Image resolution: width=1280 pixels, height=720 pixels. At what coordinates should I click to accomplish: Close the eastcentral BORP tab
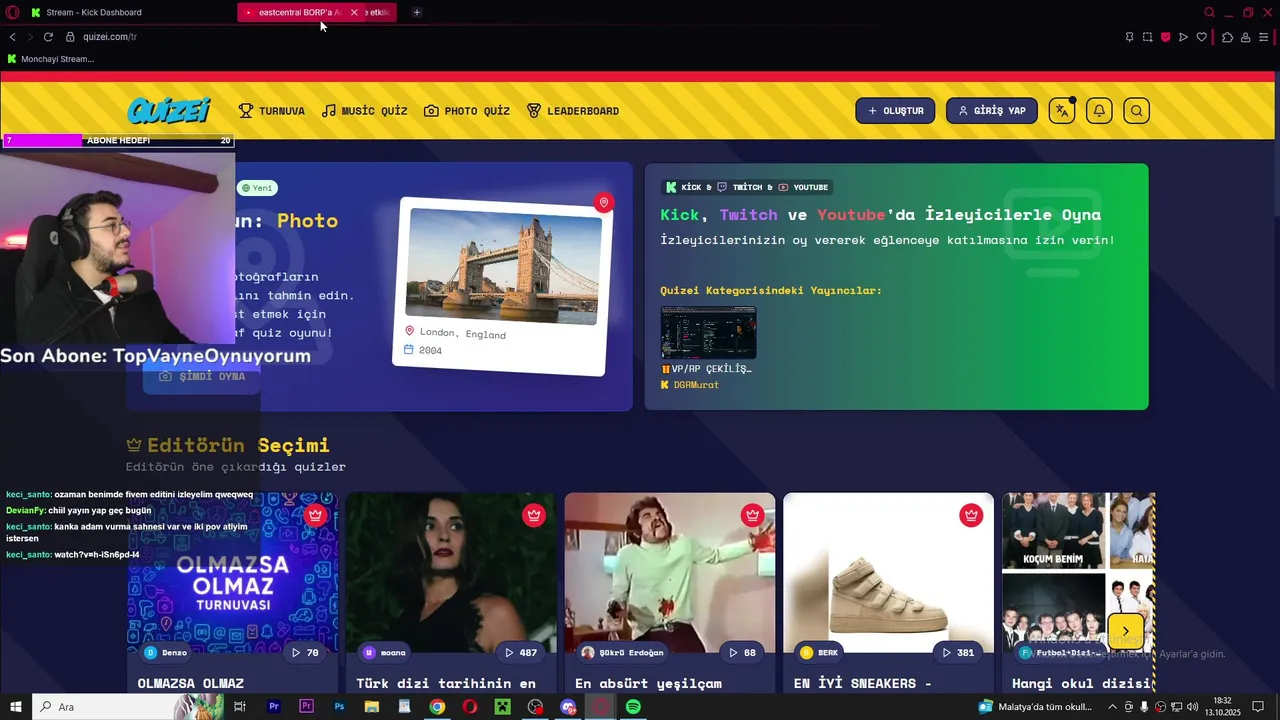[354, 12]
